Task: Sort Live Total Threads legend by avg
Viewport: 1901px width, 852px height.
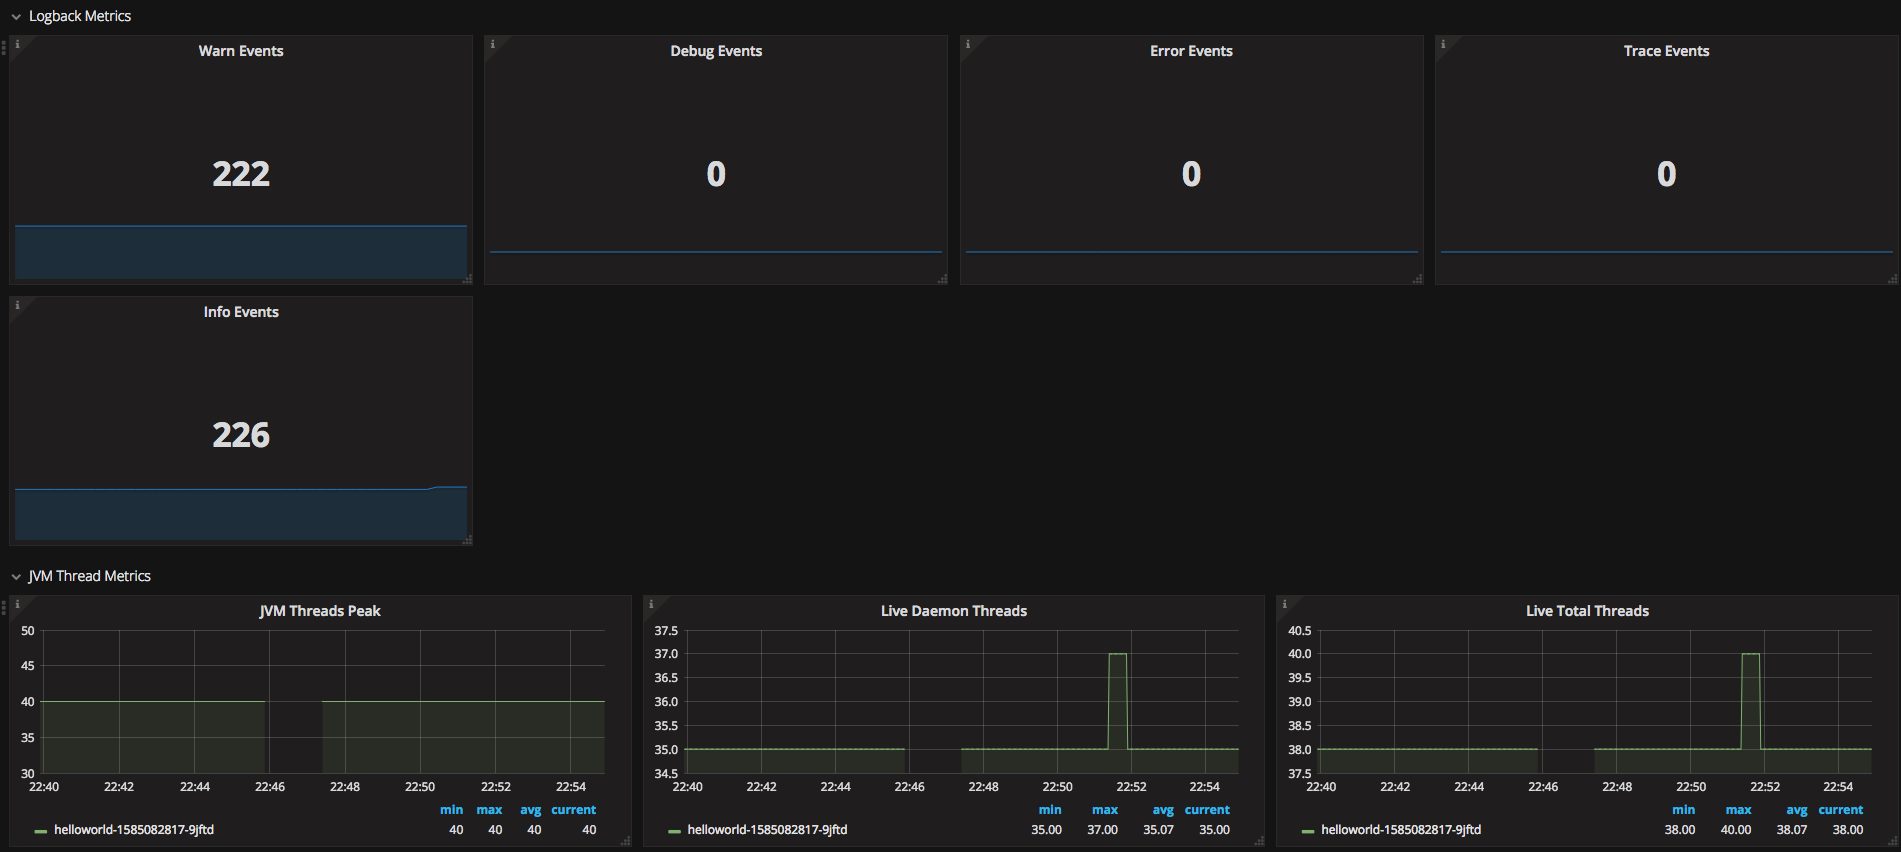Action: [x=1796, y=810]
